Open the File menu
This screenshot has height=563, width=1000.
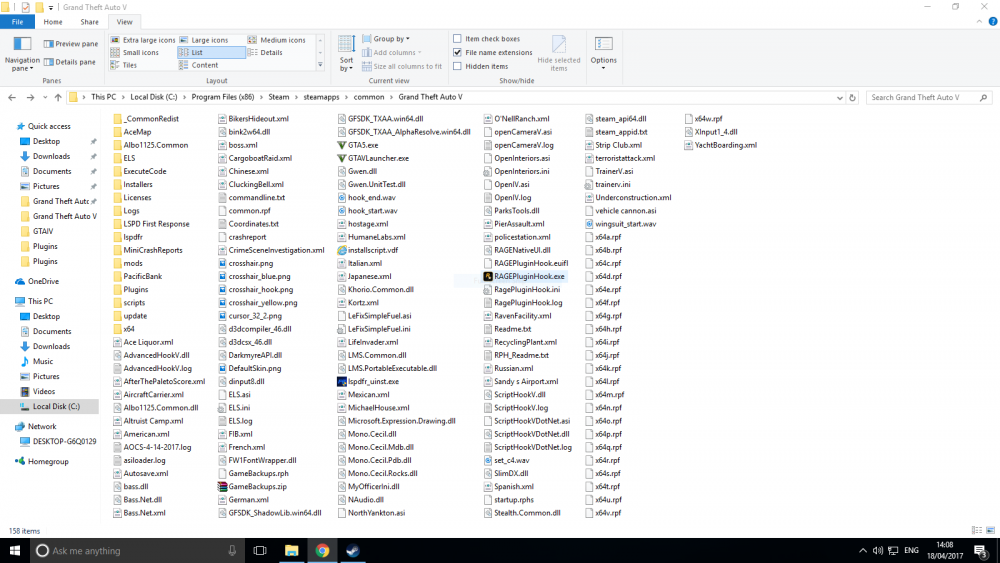(17, 21)
